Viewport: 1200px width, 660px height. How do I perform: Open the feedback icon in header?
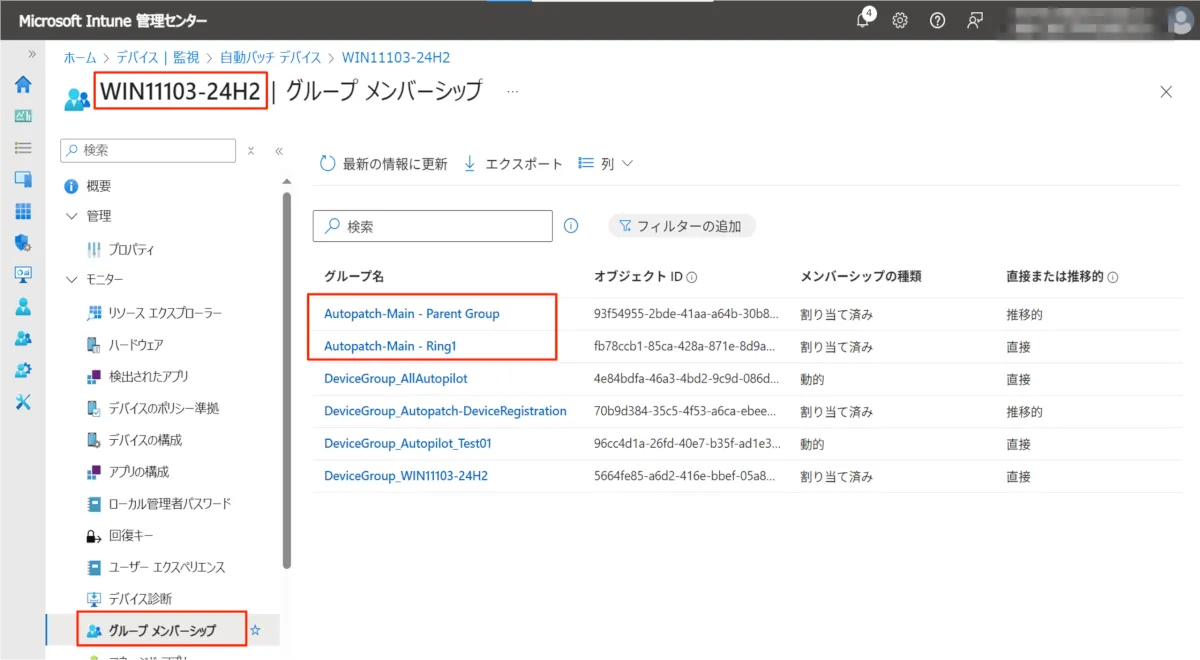[974, 20]
